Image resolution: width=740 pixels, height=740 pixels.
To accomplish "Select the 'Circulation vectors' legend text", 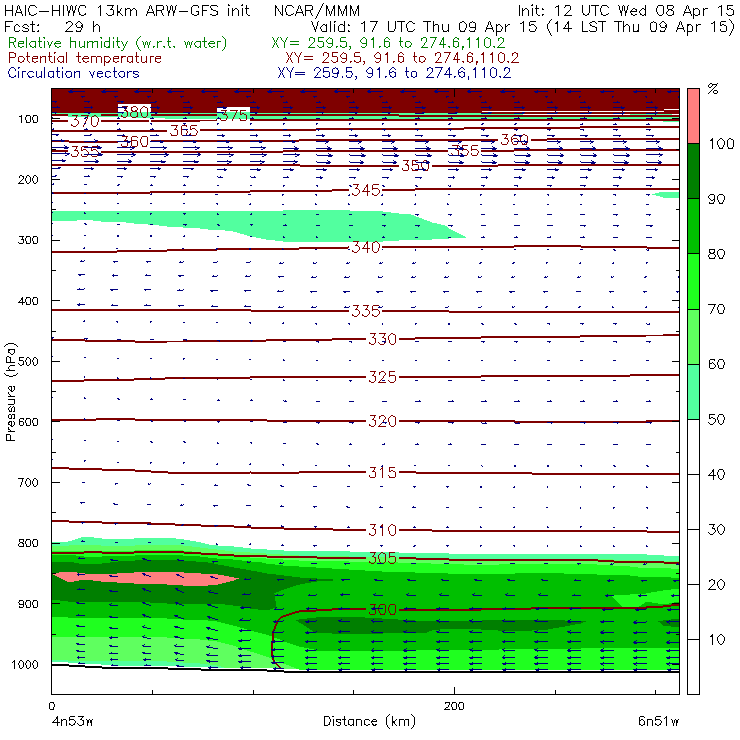I will [73, 73].
